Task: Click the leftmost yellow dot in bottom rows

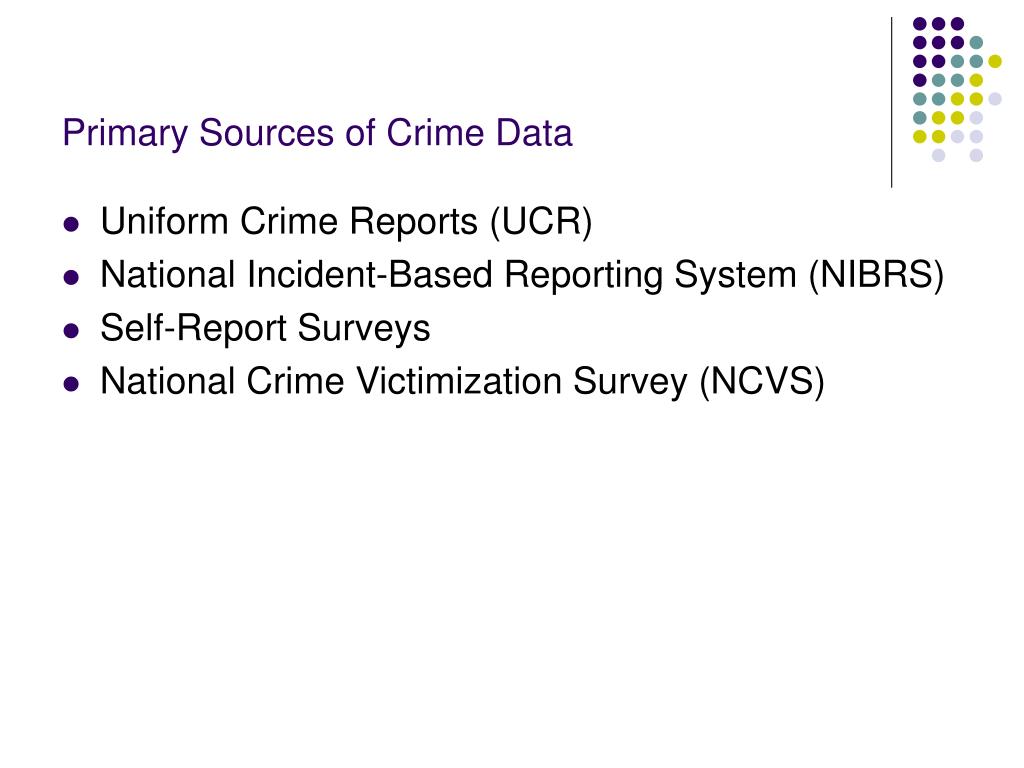Action: click(x=920, y=136)
